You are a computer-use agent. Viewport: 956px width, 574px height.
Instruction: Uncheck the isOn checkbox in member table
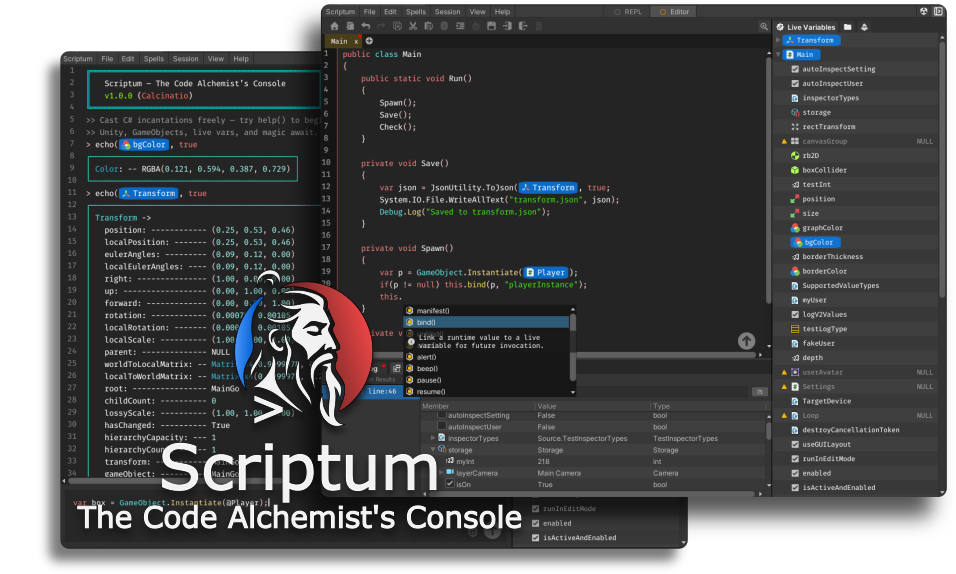click(x=450, y=484)
